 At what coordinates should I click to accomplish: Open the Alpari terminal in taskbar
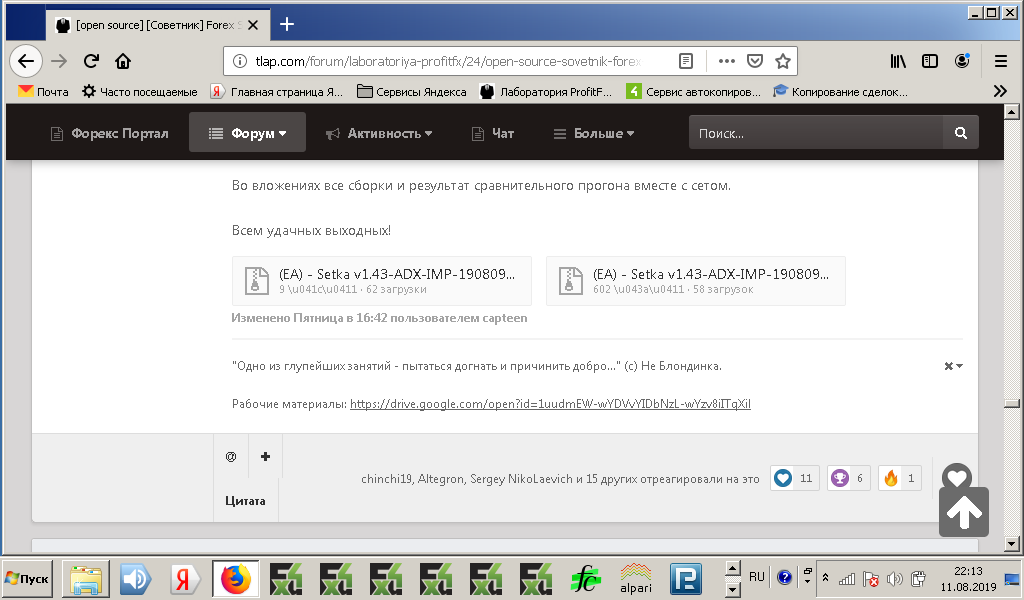(635, 579)
